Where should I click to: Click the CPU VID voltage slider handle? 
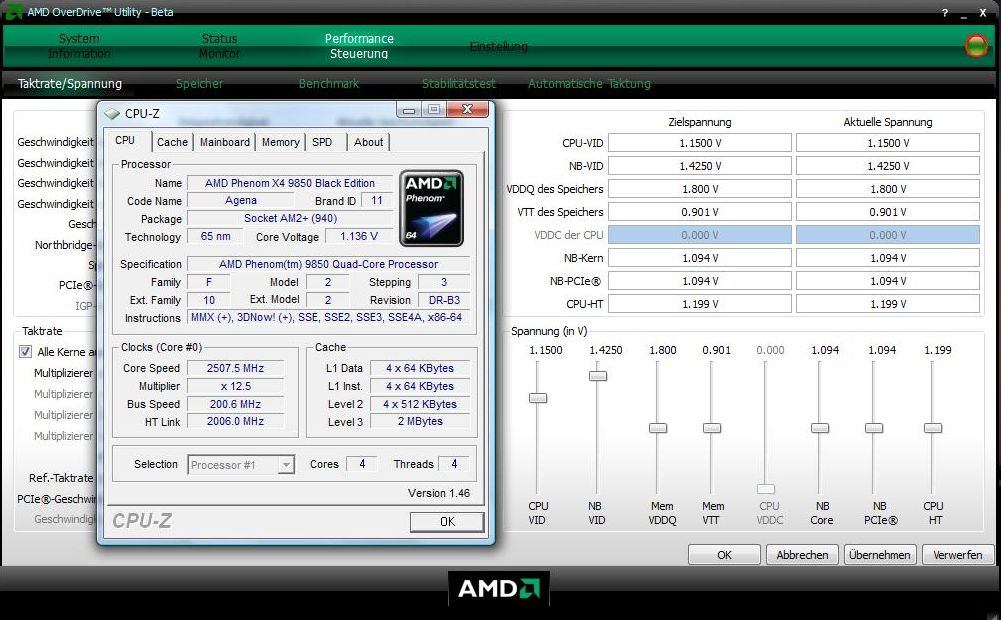pyautogui.click(x=538, y=398)
